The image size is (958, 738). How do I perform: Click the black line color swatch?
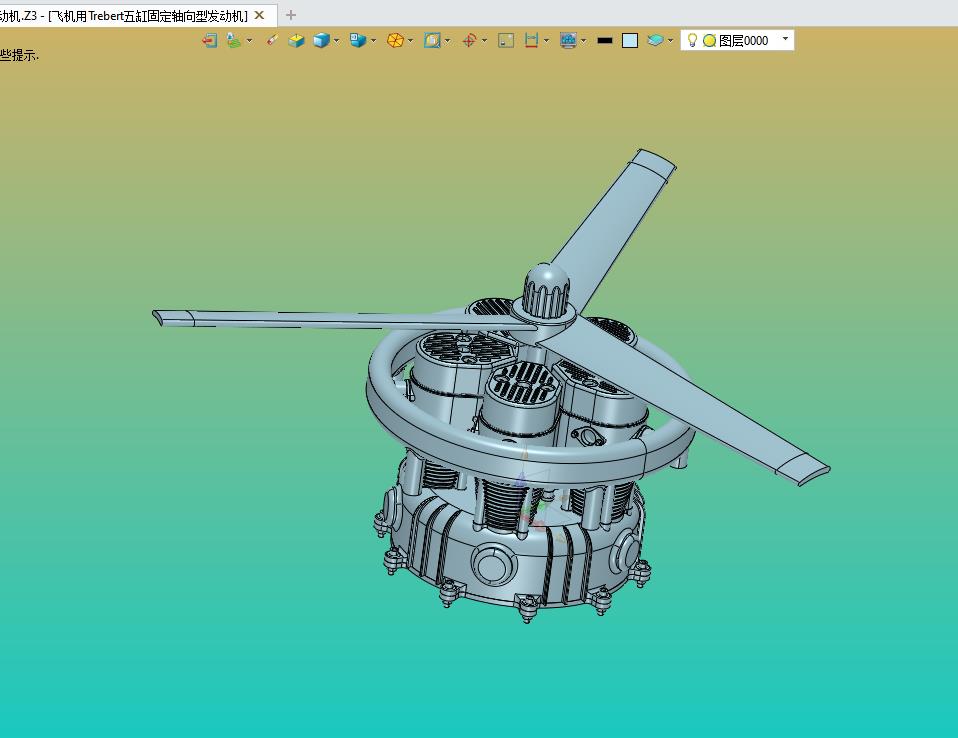[605, 40]
